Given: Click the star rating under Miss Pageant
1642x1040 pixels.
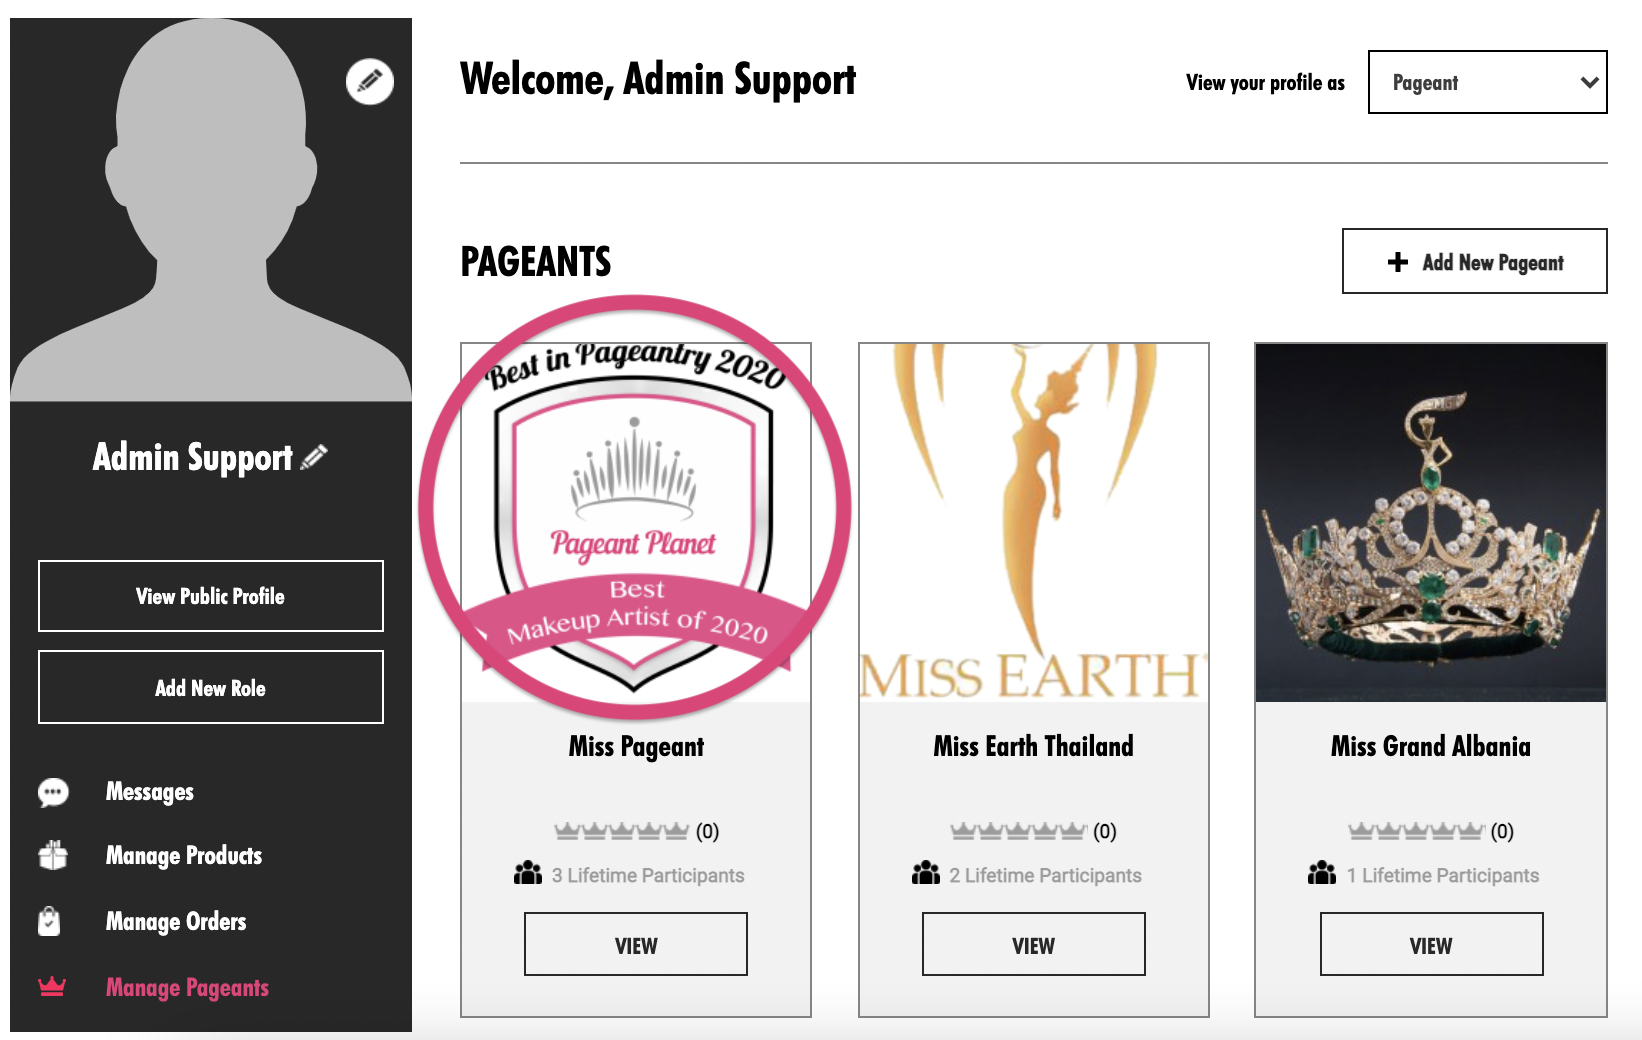Looking at the screenshot, I should [x=622, y=831].
